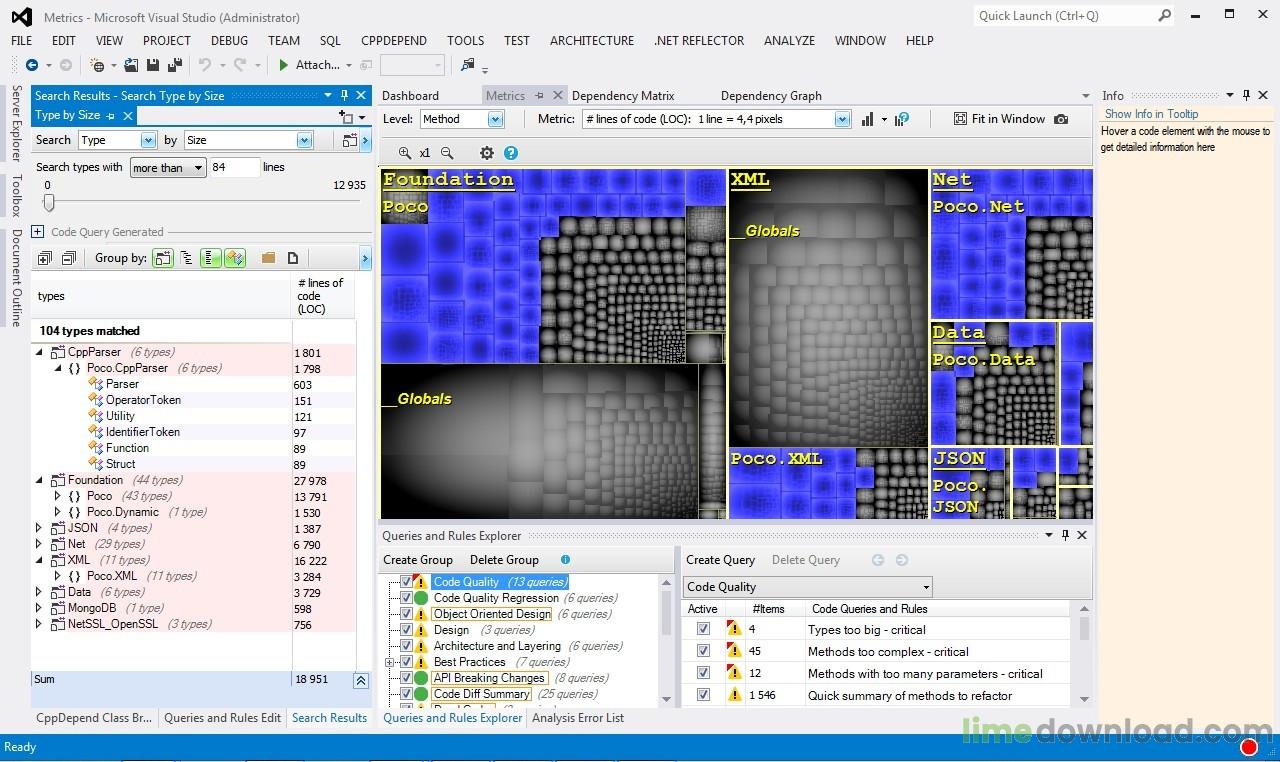Click the Save All toolbar icon

[174, 65]
